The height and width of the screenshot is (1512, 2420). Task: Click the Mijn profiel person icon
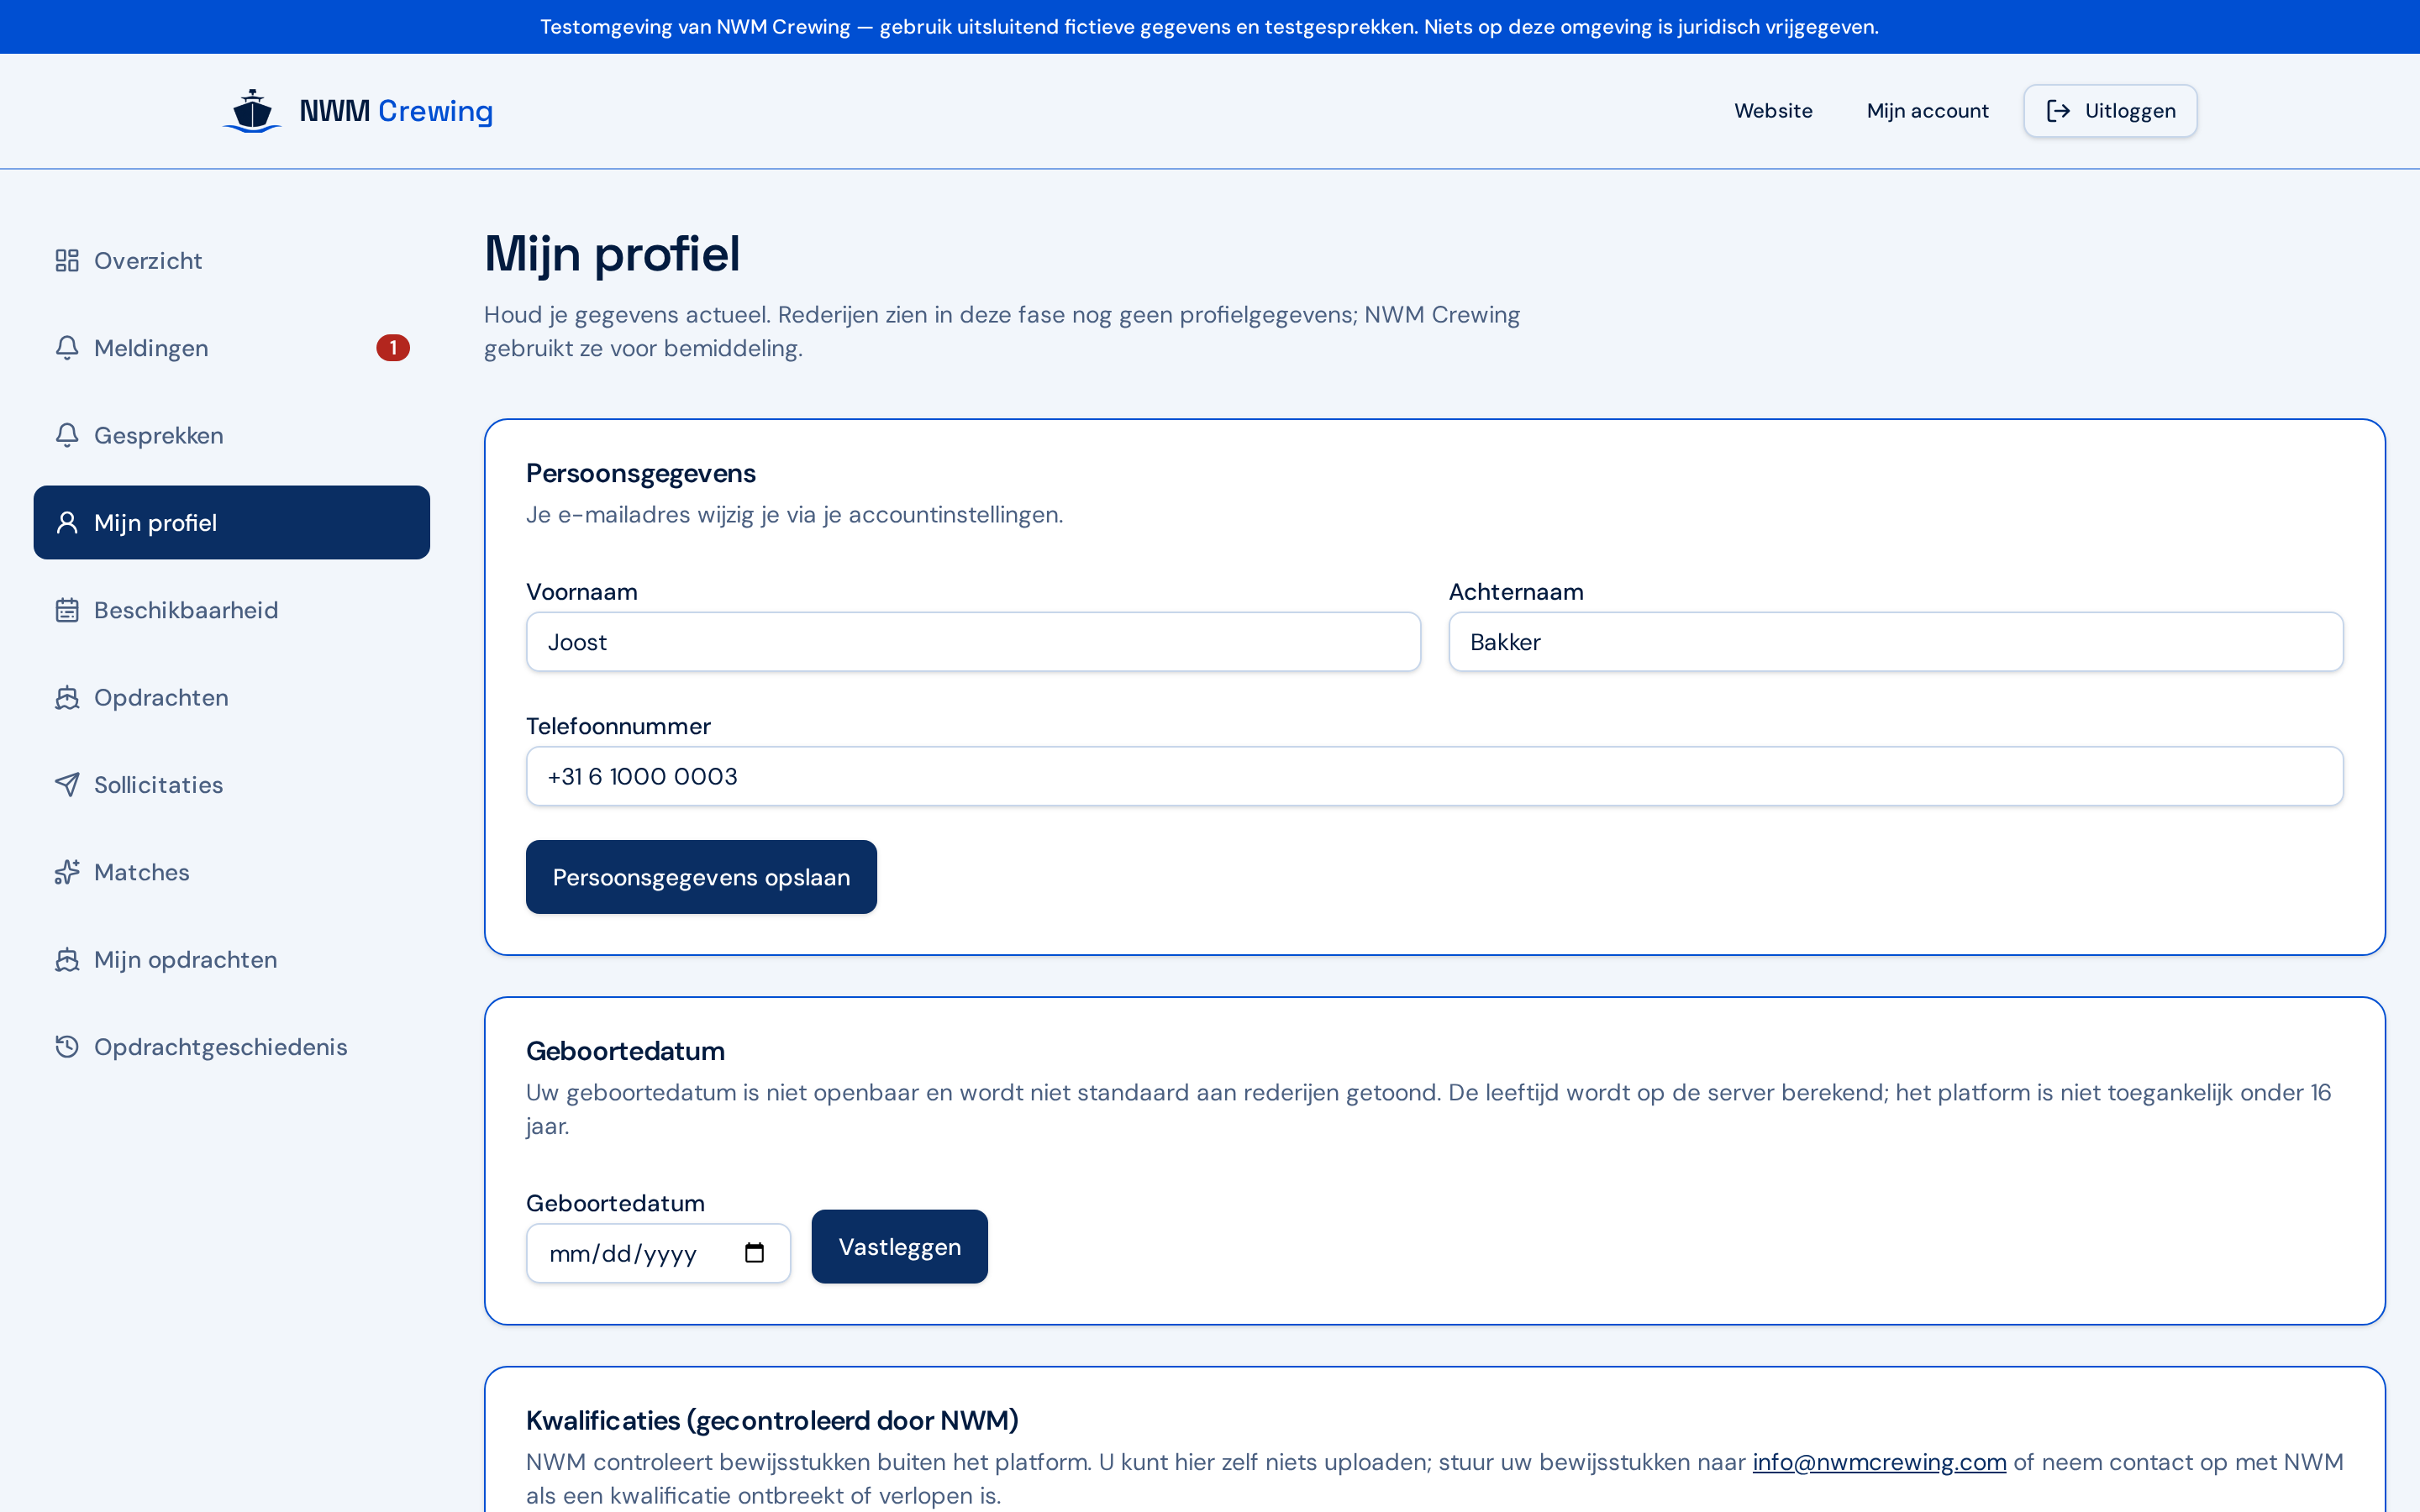click(67, 523)
